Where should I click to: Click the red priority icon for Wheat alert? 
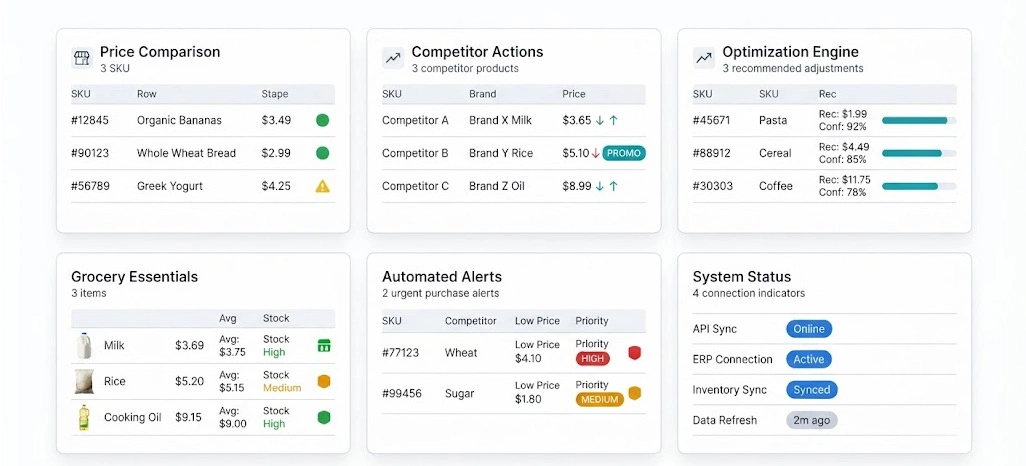(634, 353)
